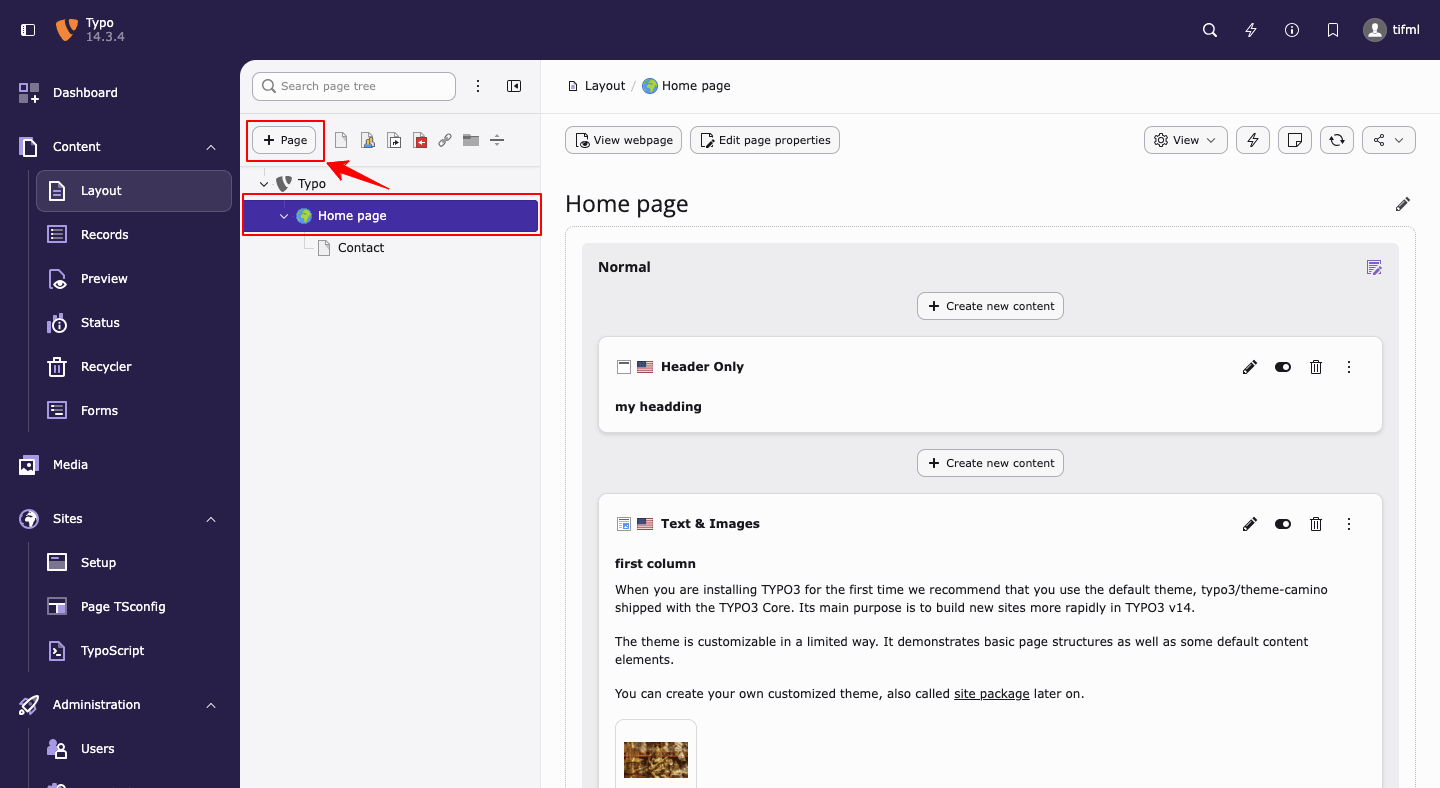Clear page cache with the toolbar lightning icon
The height and width of the screenshot is (788, 1440).
point(1254,140)
